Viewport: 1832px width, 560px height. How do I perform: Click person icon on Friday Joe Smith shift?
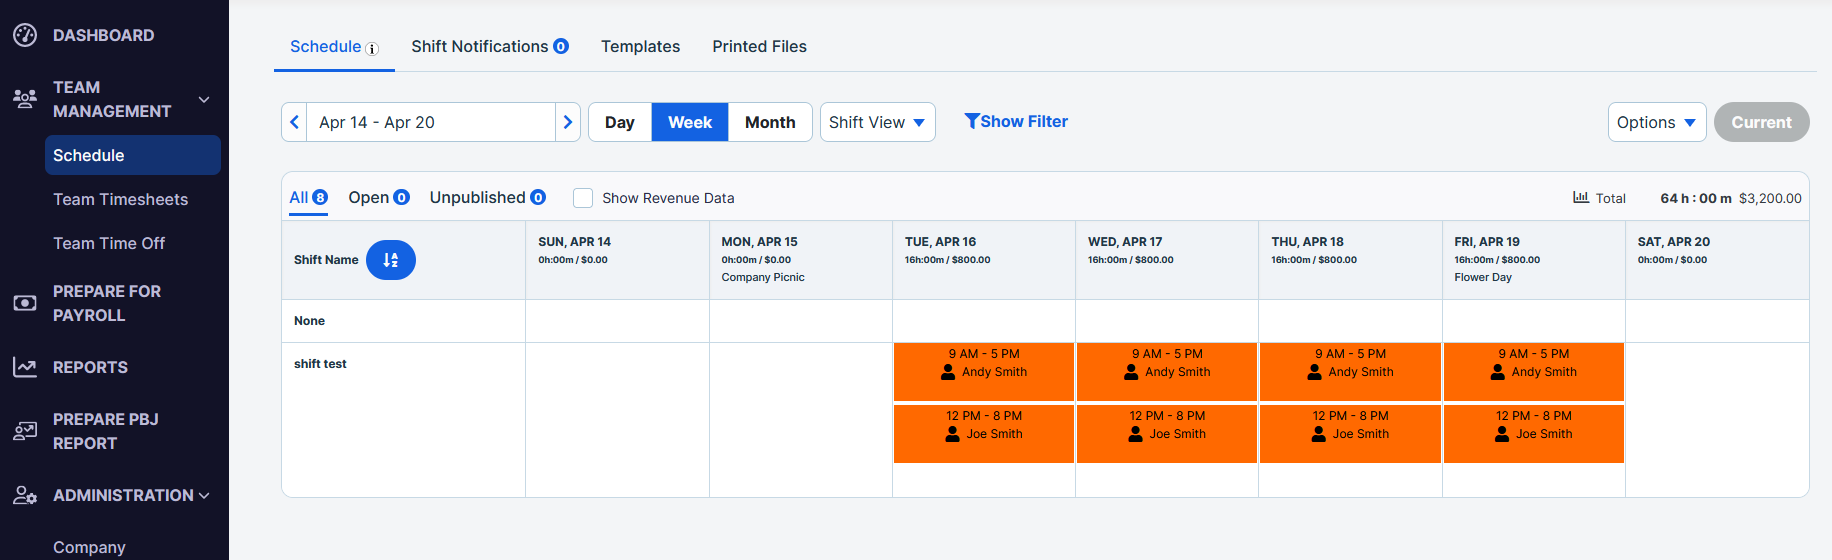[1502, 434]
